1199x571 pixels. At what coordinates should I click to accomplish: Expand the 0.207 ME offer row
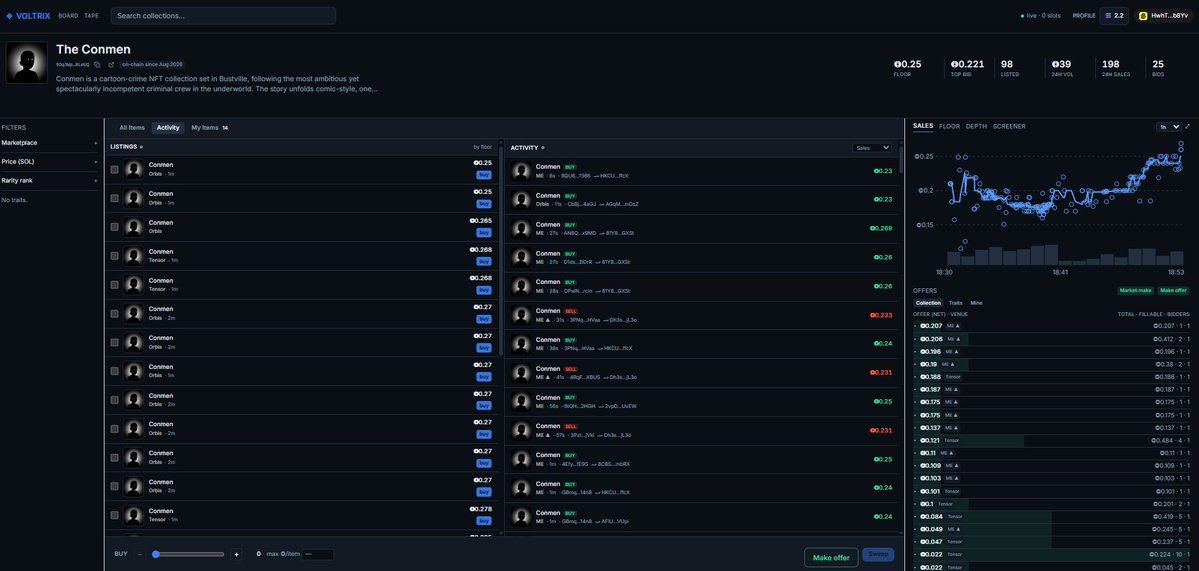[1051, 326]
